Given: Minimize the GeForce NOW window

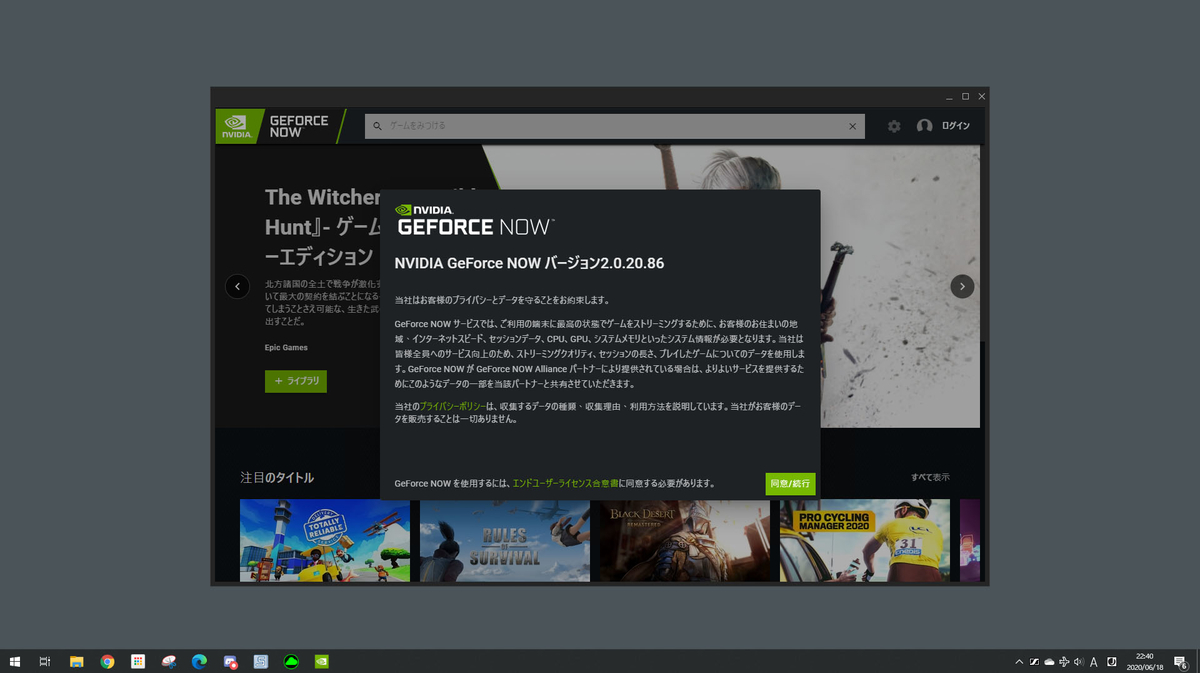Looking at the screenshot, I should coord(949,96).
